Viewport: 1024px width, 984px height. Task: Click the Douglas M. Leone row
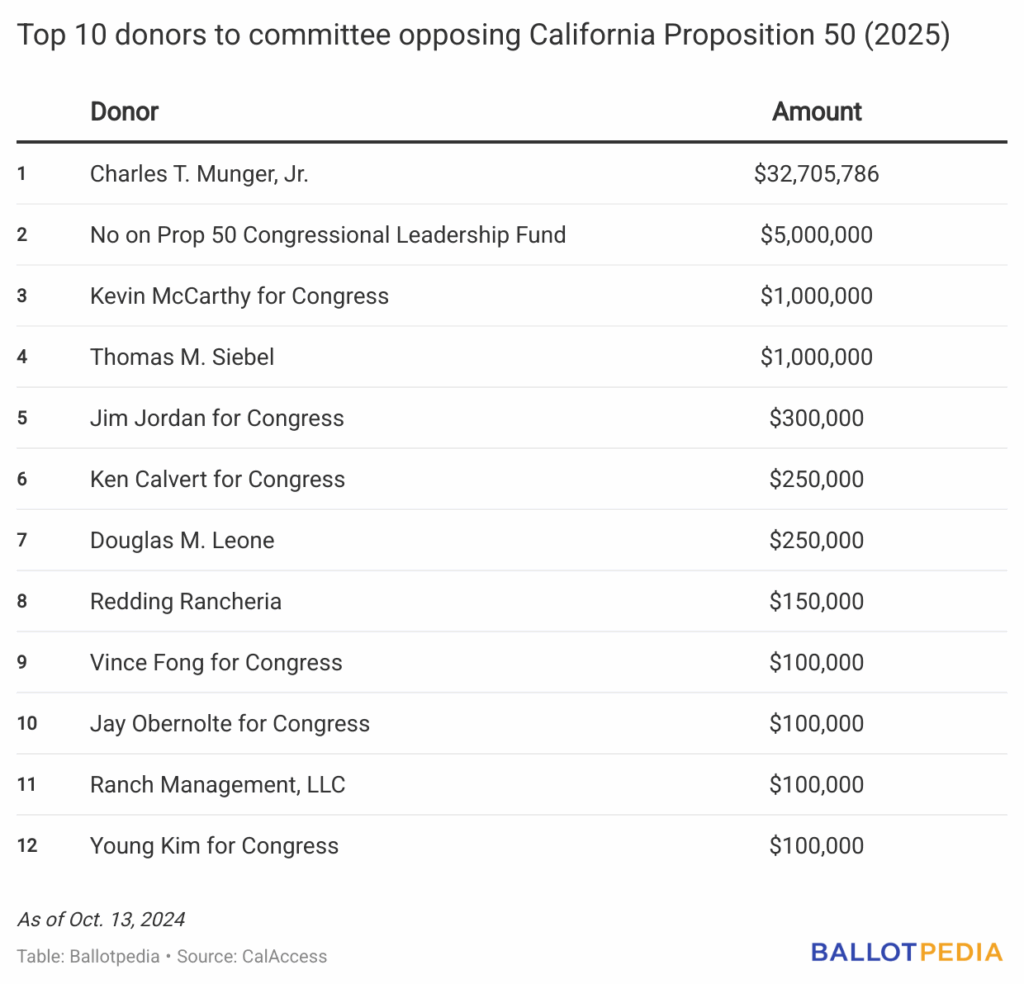[x=182, y=540]
